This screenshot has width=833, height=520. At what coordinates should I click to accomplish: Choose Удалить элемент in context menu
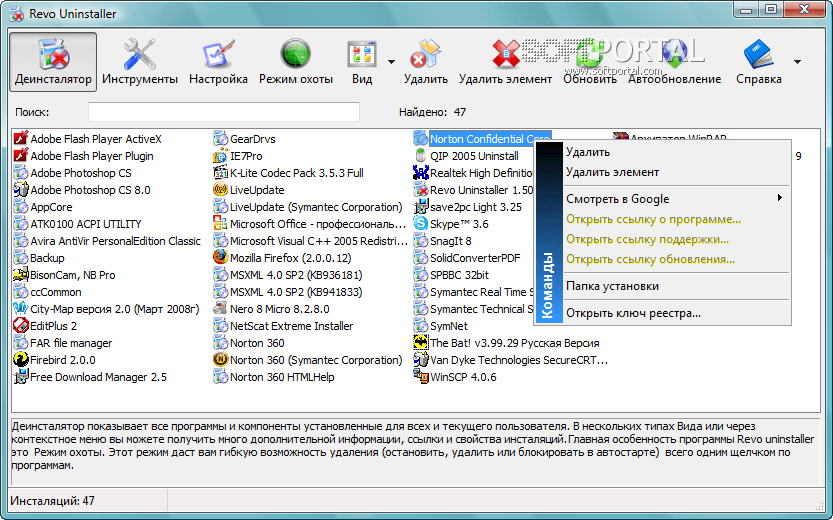(x=612, y=173)
